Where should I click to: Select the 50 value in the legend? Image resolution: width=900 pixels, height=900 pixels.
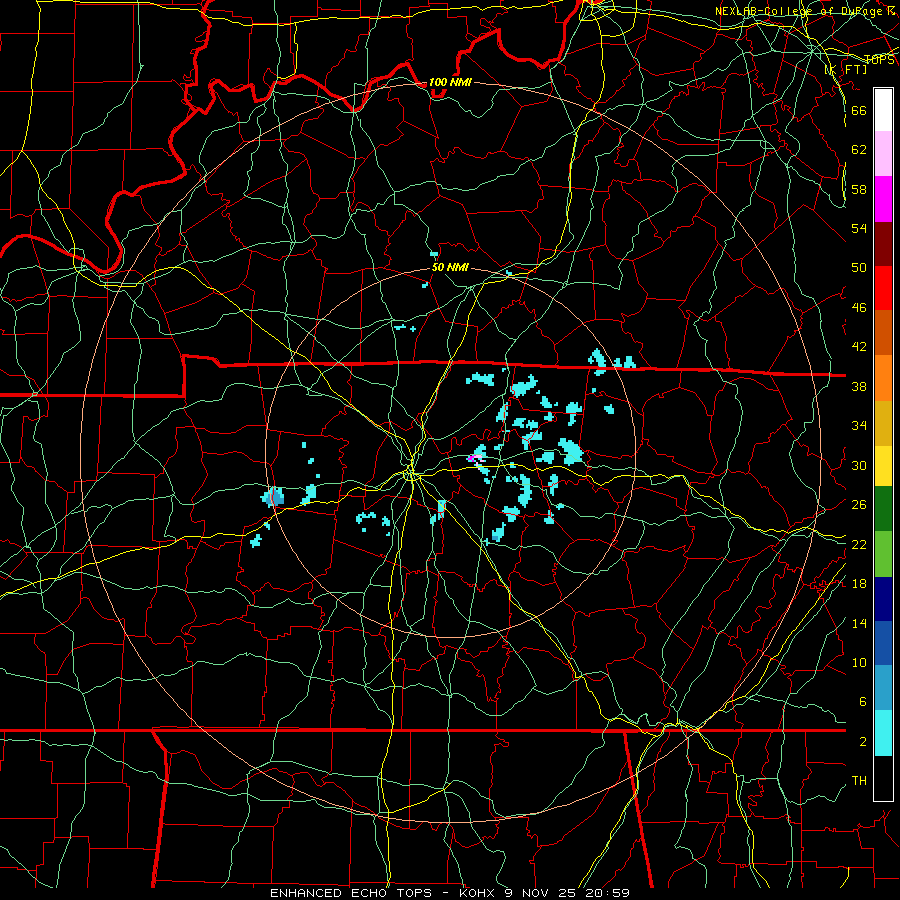point(859,267)
